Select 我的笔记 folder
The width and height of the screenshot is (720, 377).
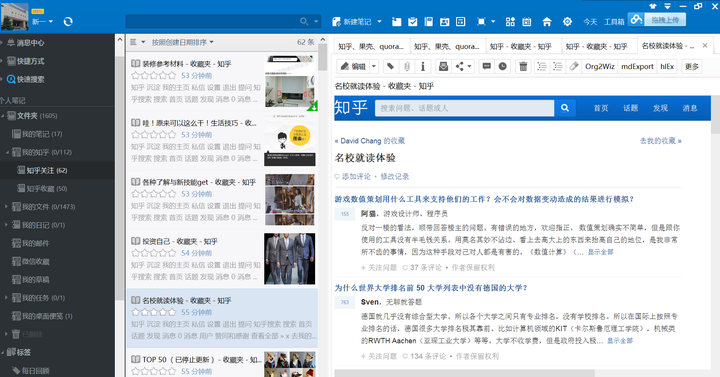point(37,134)
